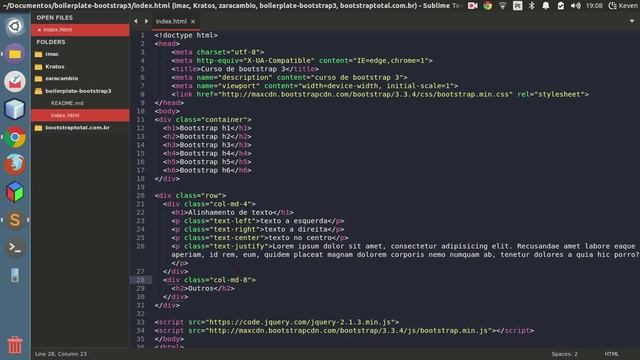Open the Ubuntu Dash launcher icon
The width and height of the screenshot is (640, 360).
pyautogui.click(x=15, y=27)
